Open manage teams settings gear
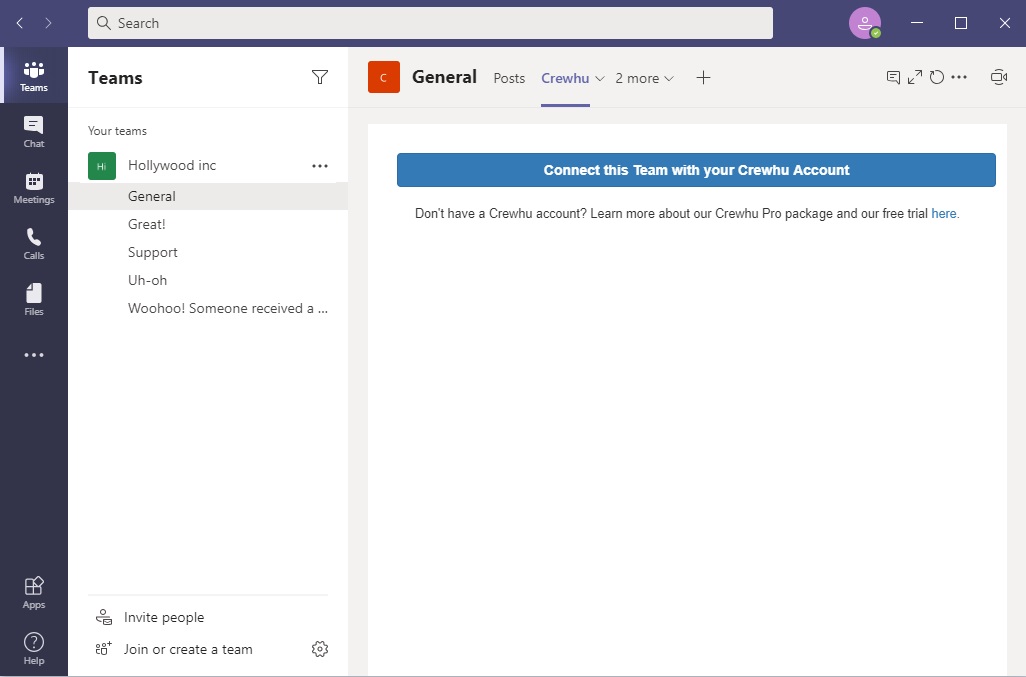Screen dimensions: 1026x677 319,649
